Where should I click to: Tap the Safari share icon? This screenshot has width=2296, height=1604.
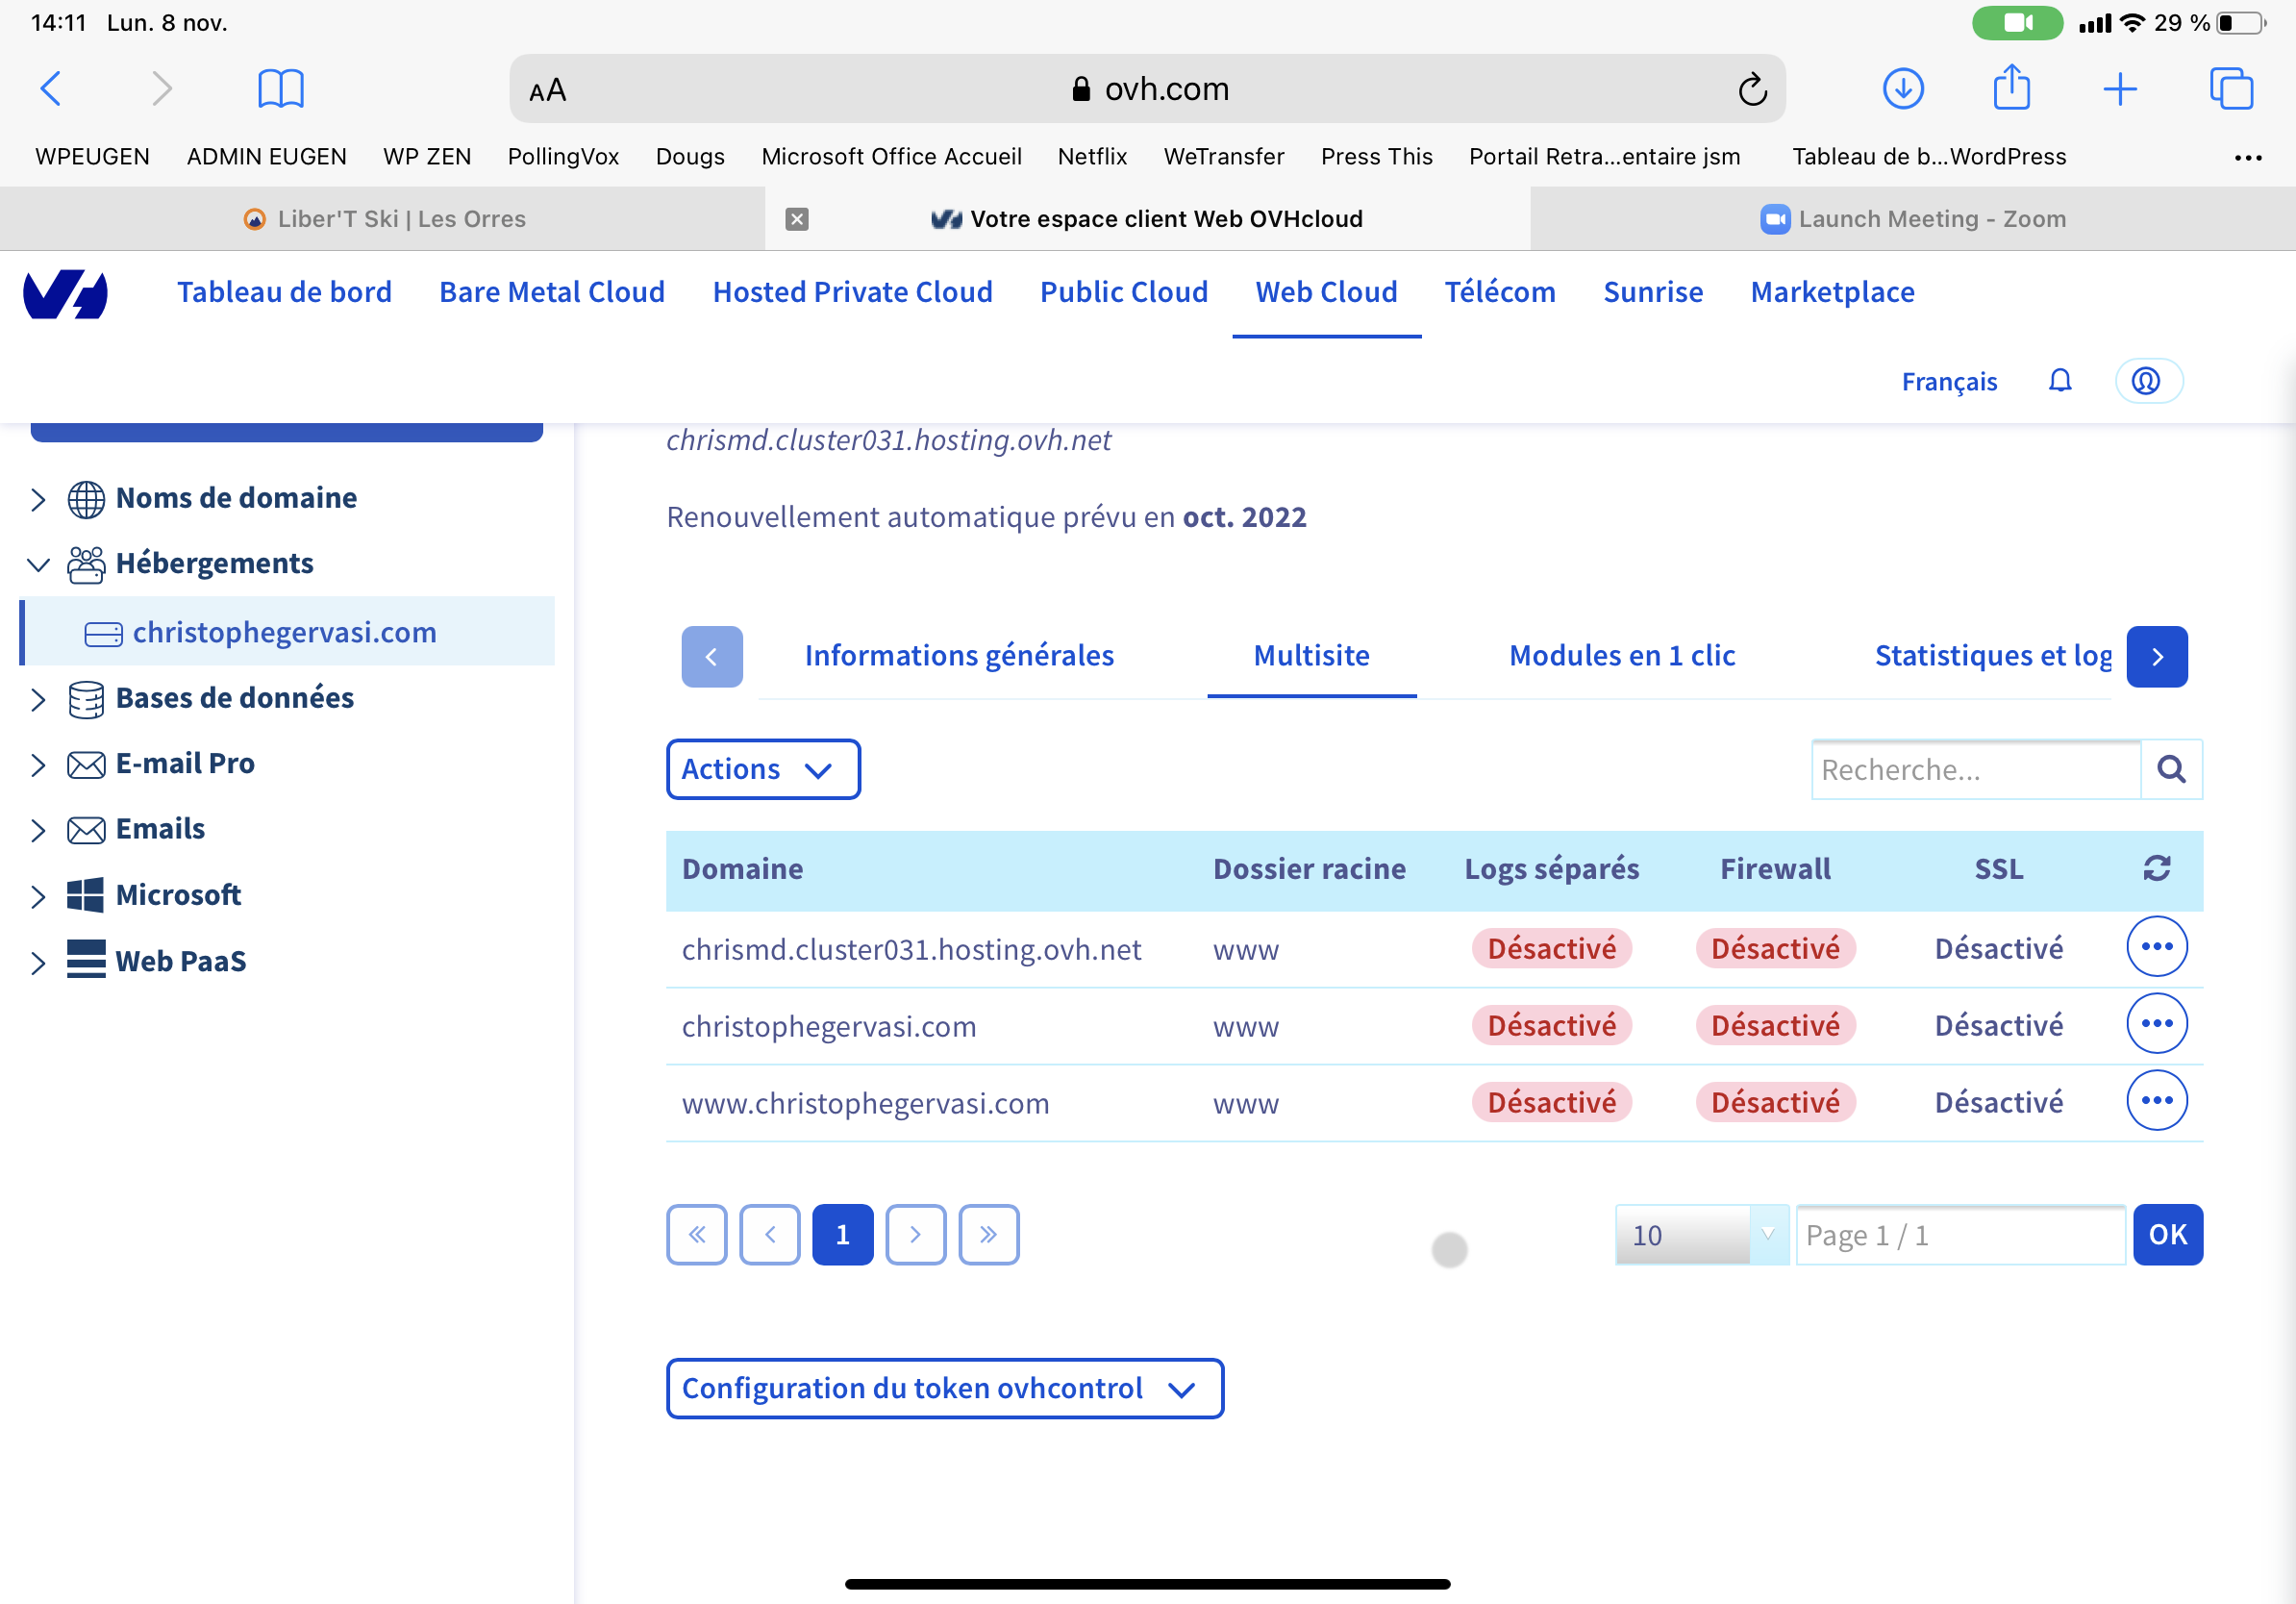(2011, 89)
